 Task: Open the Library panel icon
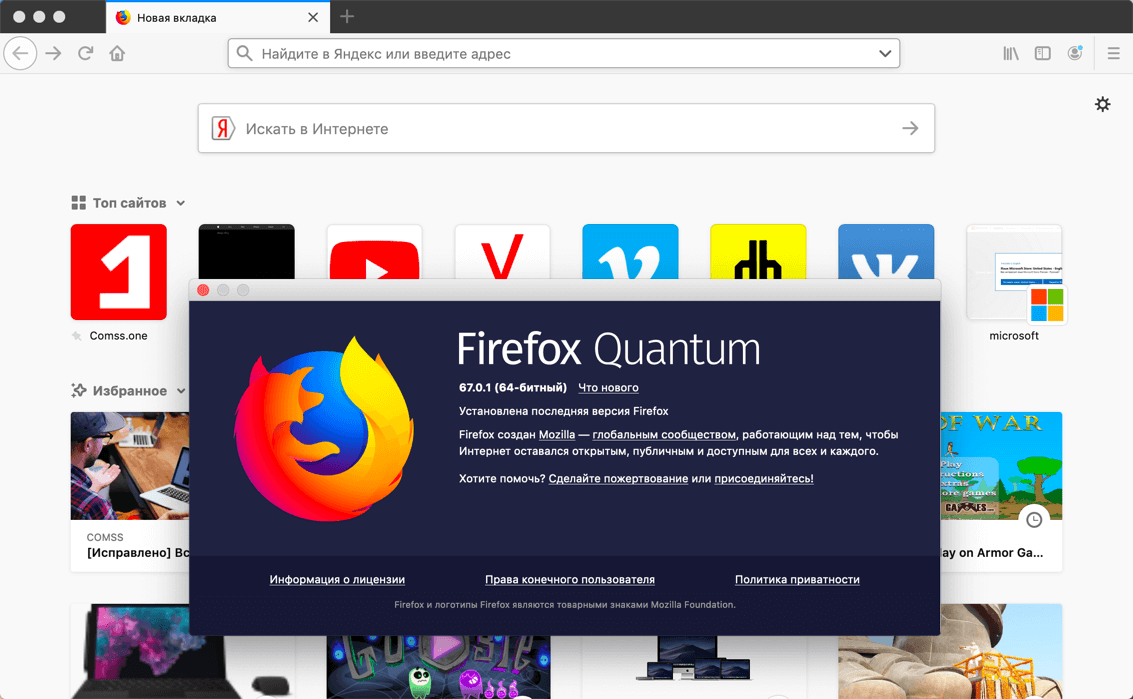(x=1010, y=53)
